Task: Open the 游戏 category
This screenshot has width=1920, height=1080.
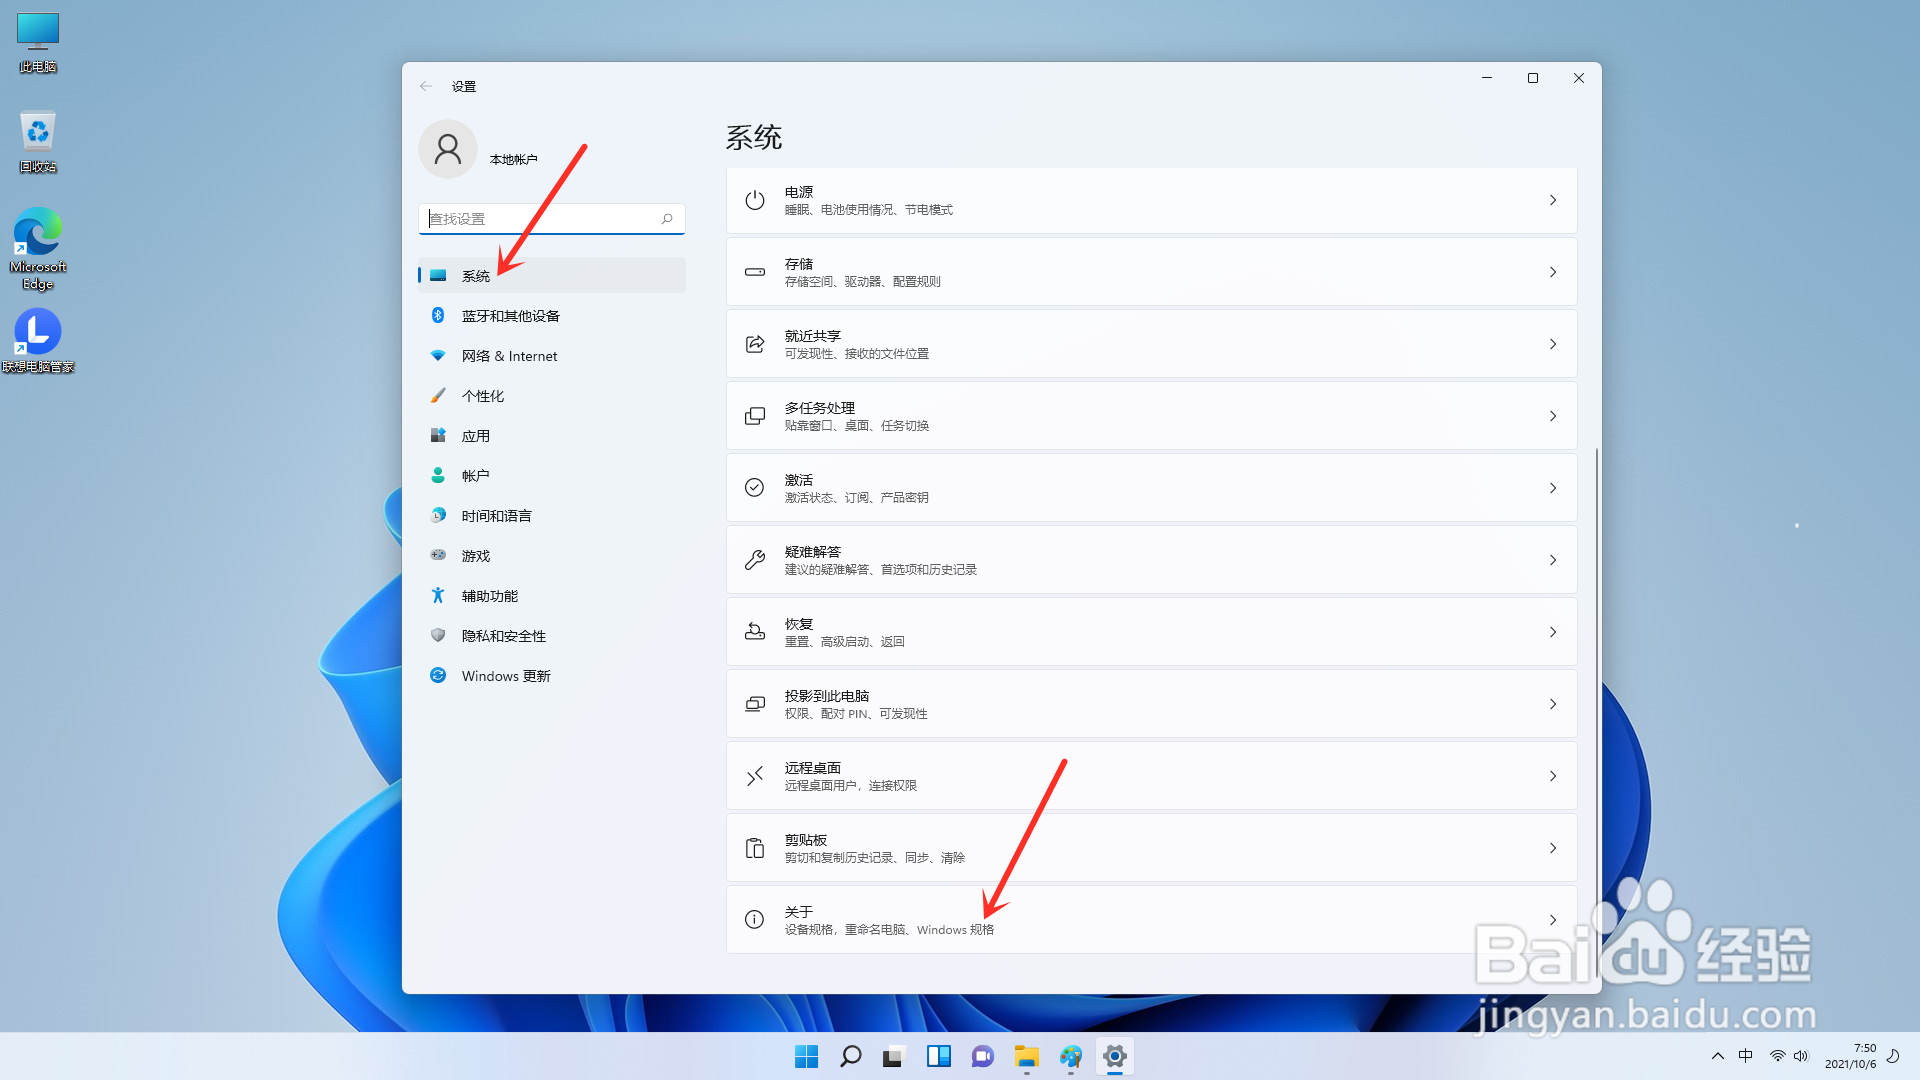Action: 552,555
